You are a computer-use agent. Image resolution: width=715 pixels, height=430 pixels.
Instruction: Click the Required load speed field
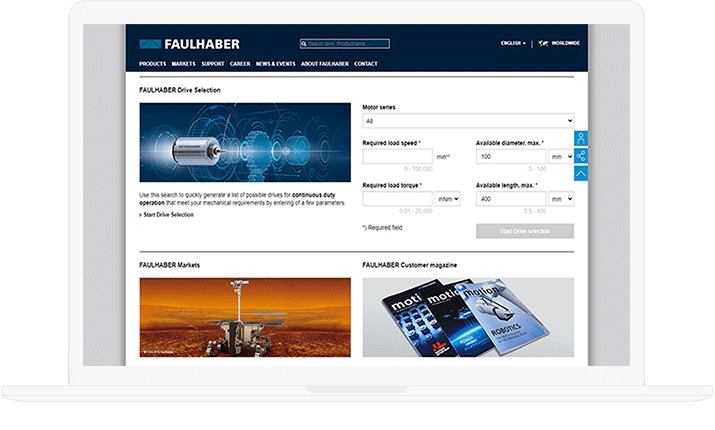click(397, 156)
